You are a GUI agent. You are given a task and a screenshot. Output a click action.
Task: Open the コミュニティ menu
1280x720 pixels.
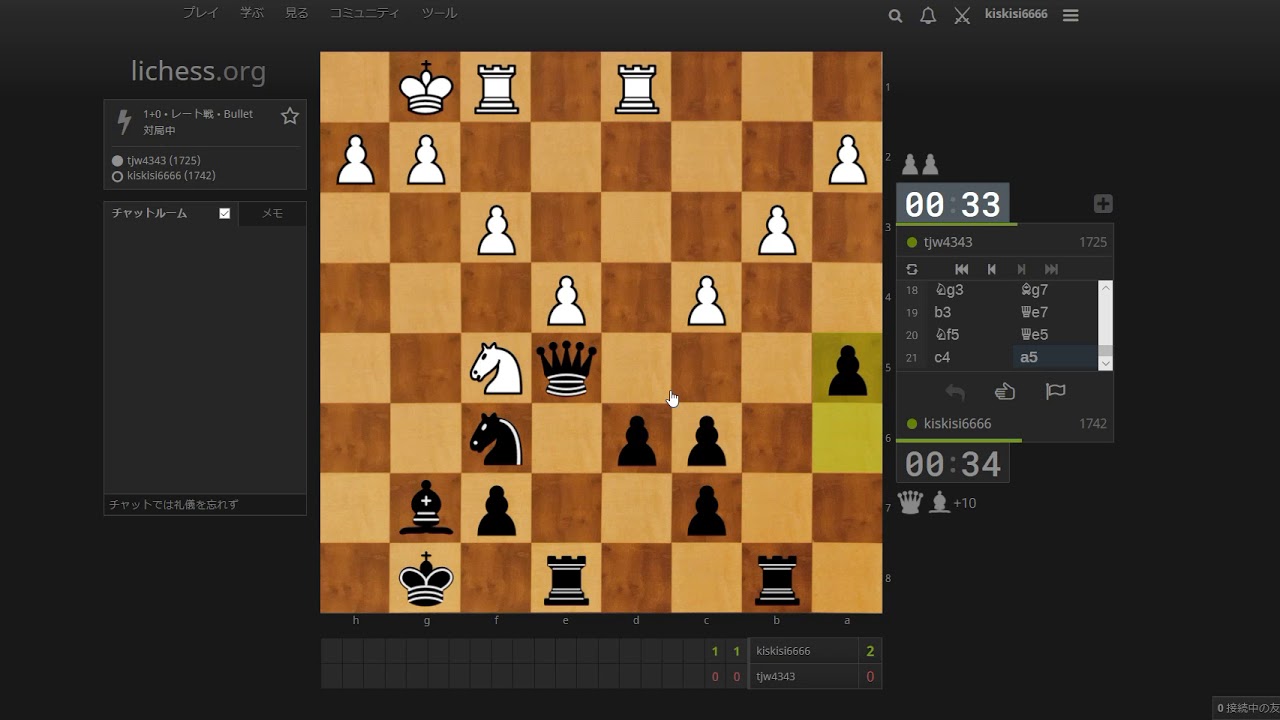pyautogui.click(x=364, y=13)
